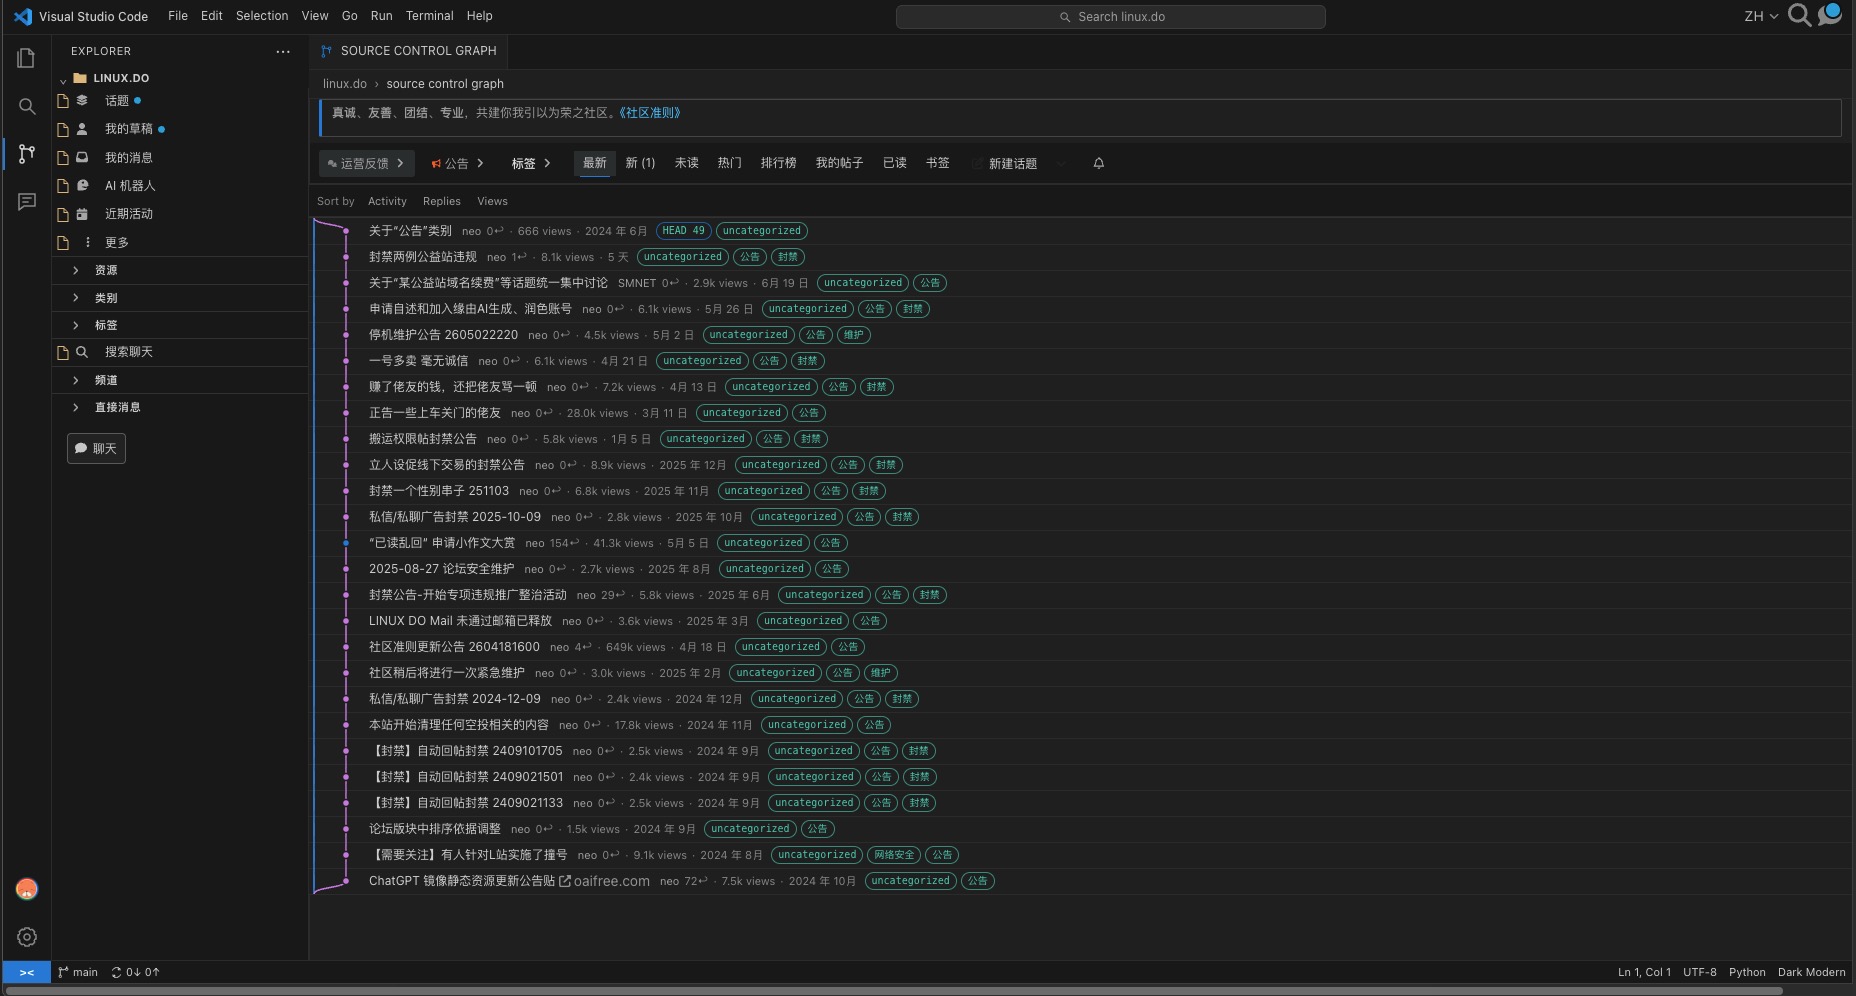Image resolution: width=1856 pixels, height=996 pixels.
Task: Collapse the LINUX.DO folder chevron
Action: point(63,79)
